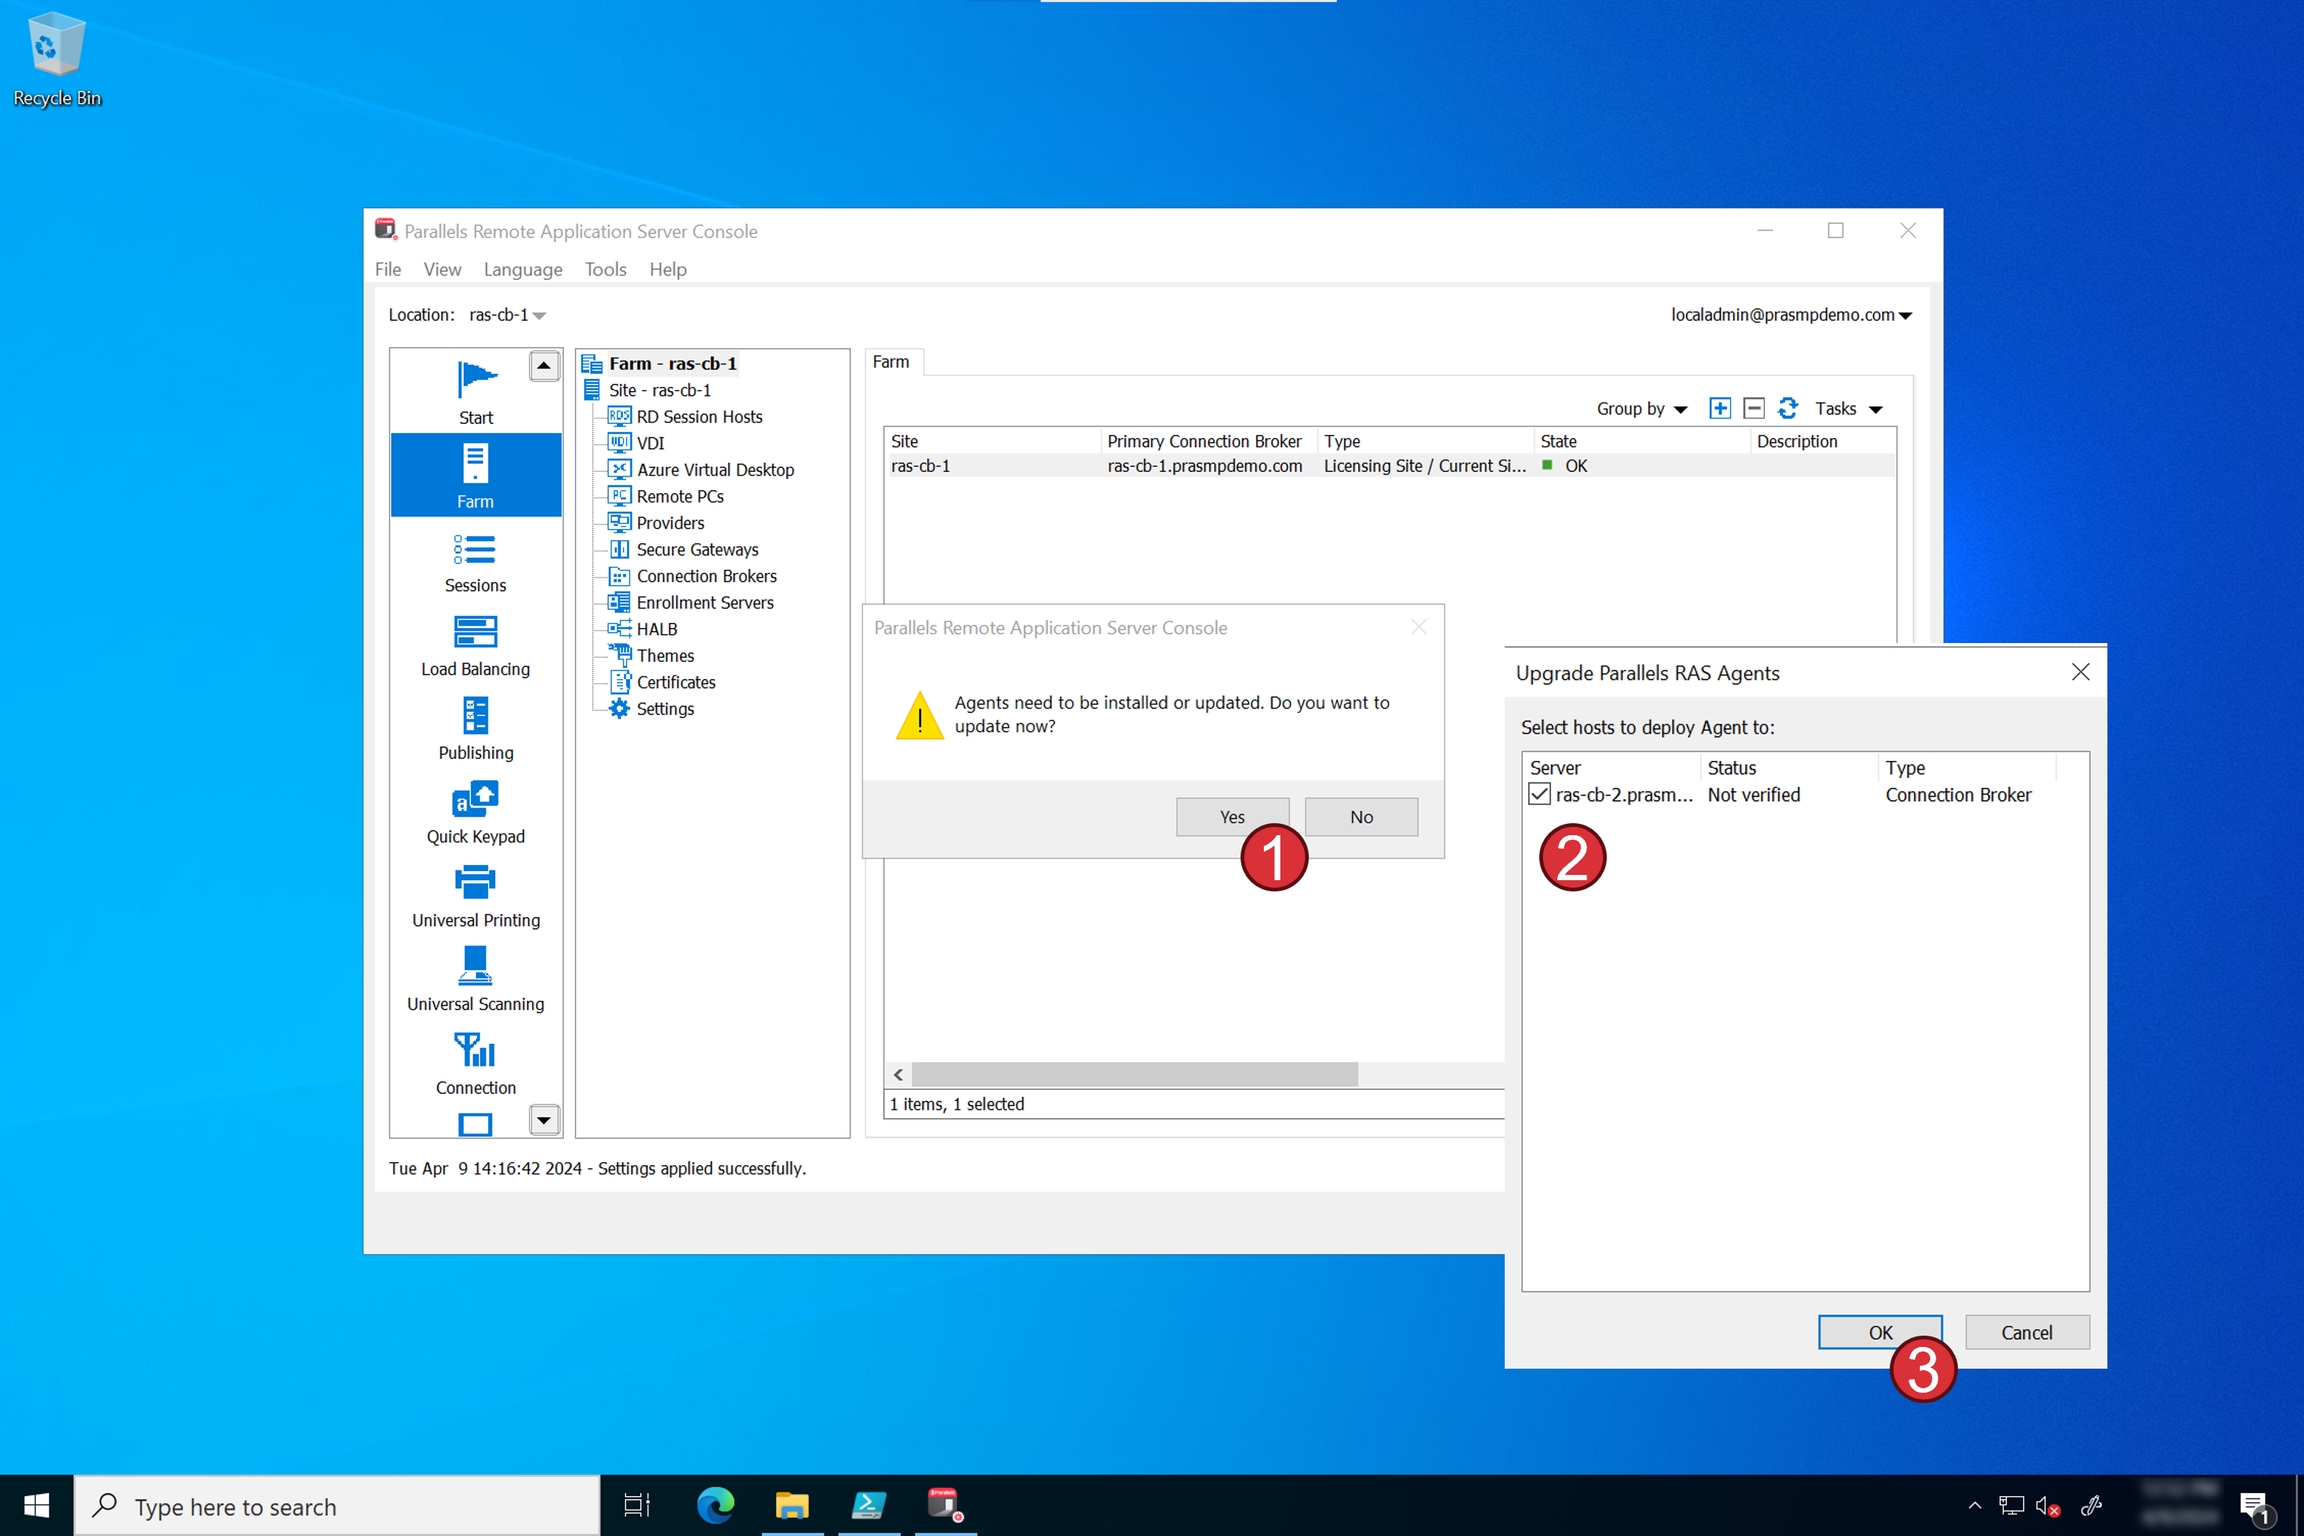The image size is (2304, 1536).
Task: Click the minus remove icon in toolbar
Action: coord(1753,408)
